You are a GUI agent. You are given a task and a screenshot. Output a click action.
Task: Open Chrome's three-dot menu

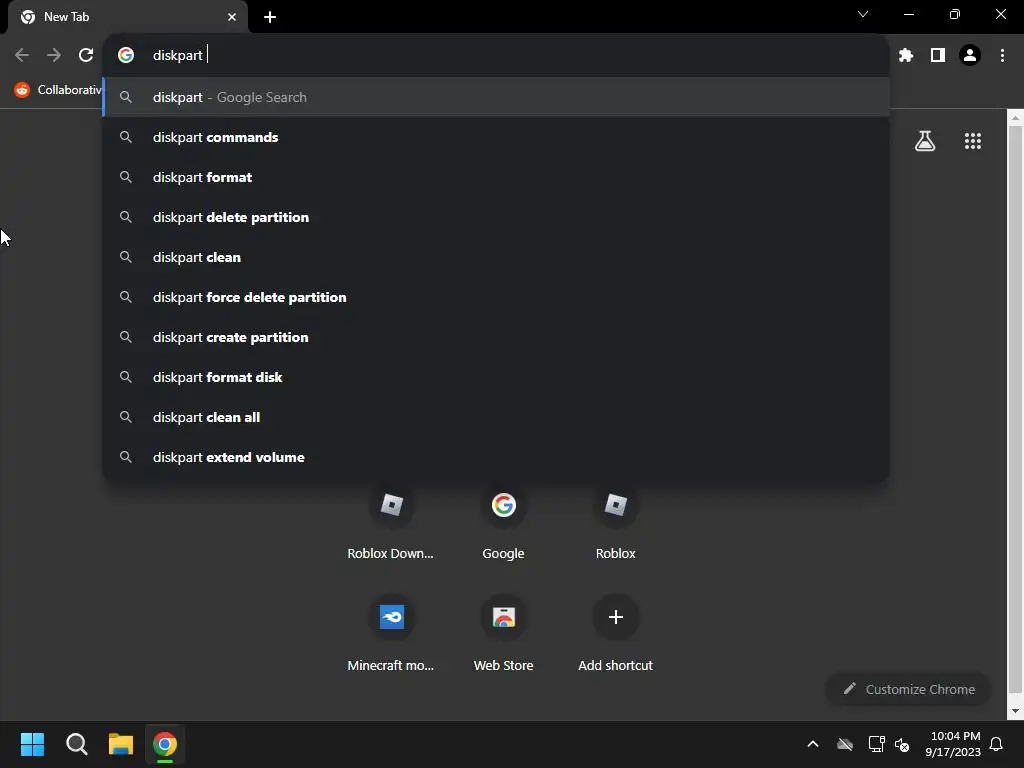pos(1002,55)
